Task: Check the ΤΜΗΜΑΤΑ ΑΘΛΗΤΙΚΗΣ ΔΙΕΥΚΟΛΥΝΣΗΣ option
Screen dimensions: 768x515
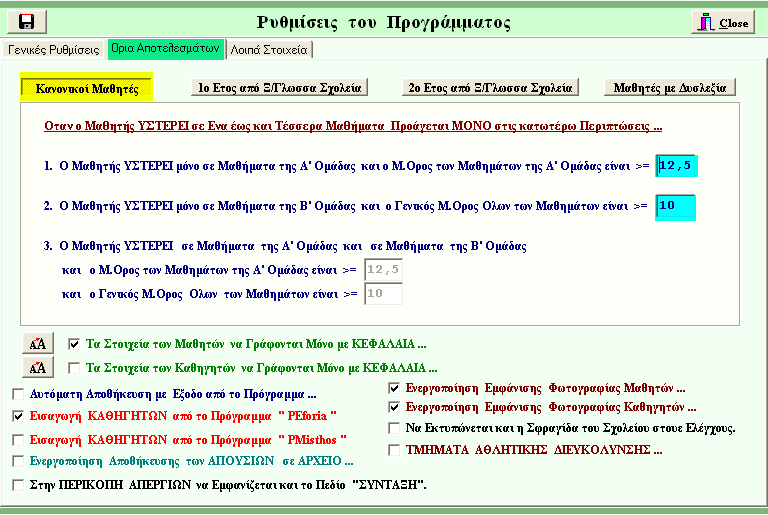Action: pos(394,450)
